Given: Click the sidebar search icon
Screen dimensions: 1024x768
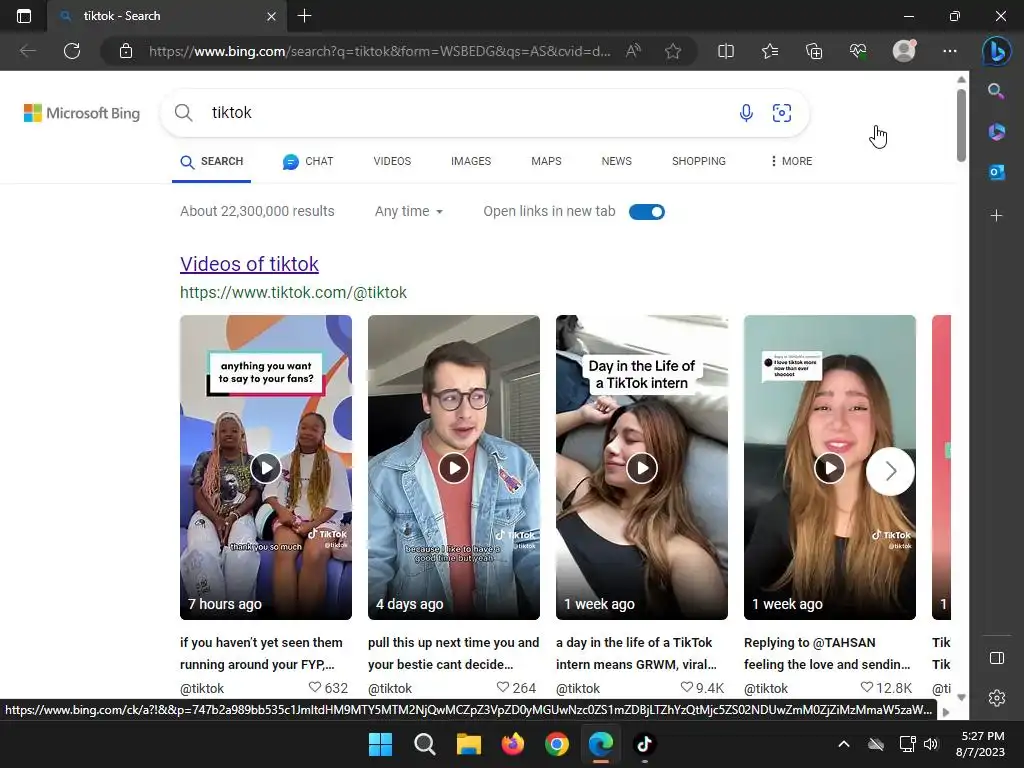Looking at the screenshot, I should pyautogui.click(x=996, y=91).
